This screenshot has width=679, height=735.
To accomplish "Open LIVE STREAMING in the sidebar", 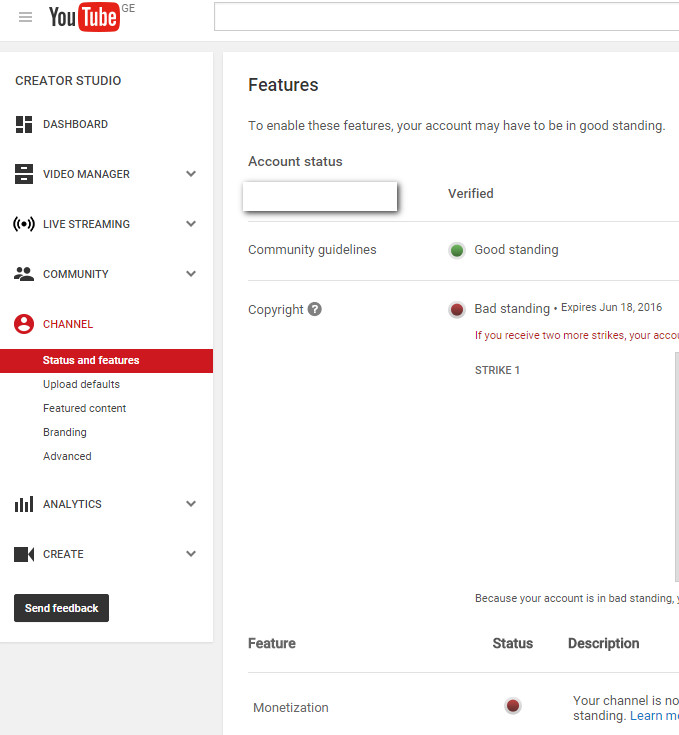I will click(x=86, y=224).
